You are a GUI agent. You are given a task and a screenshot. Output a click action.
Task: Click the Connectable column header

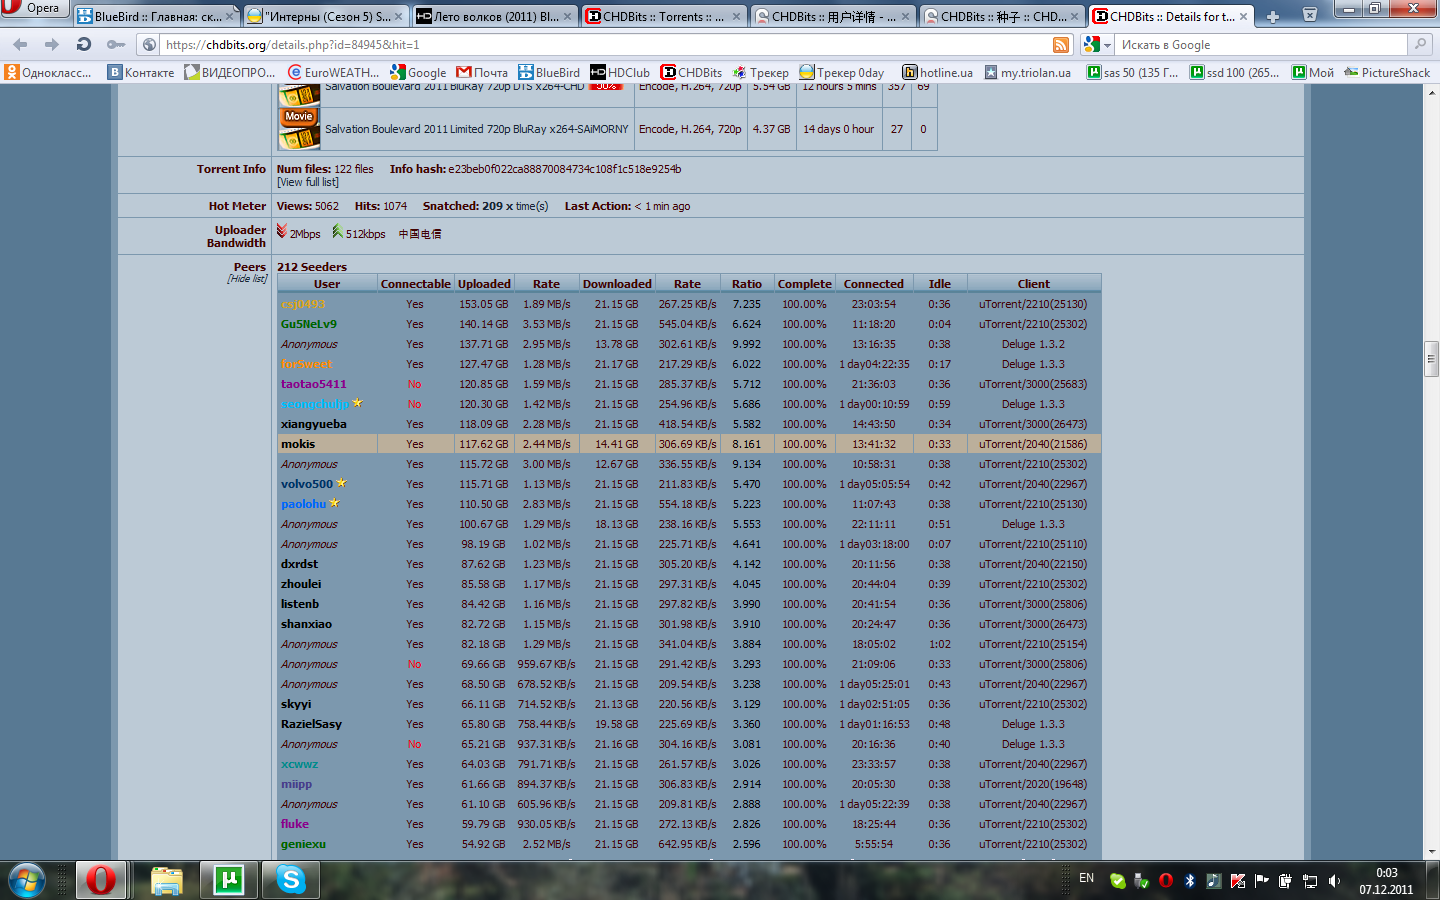pos(415,284)
